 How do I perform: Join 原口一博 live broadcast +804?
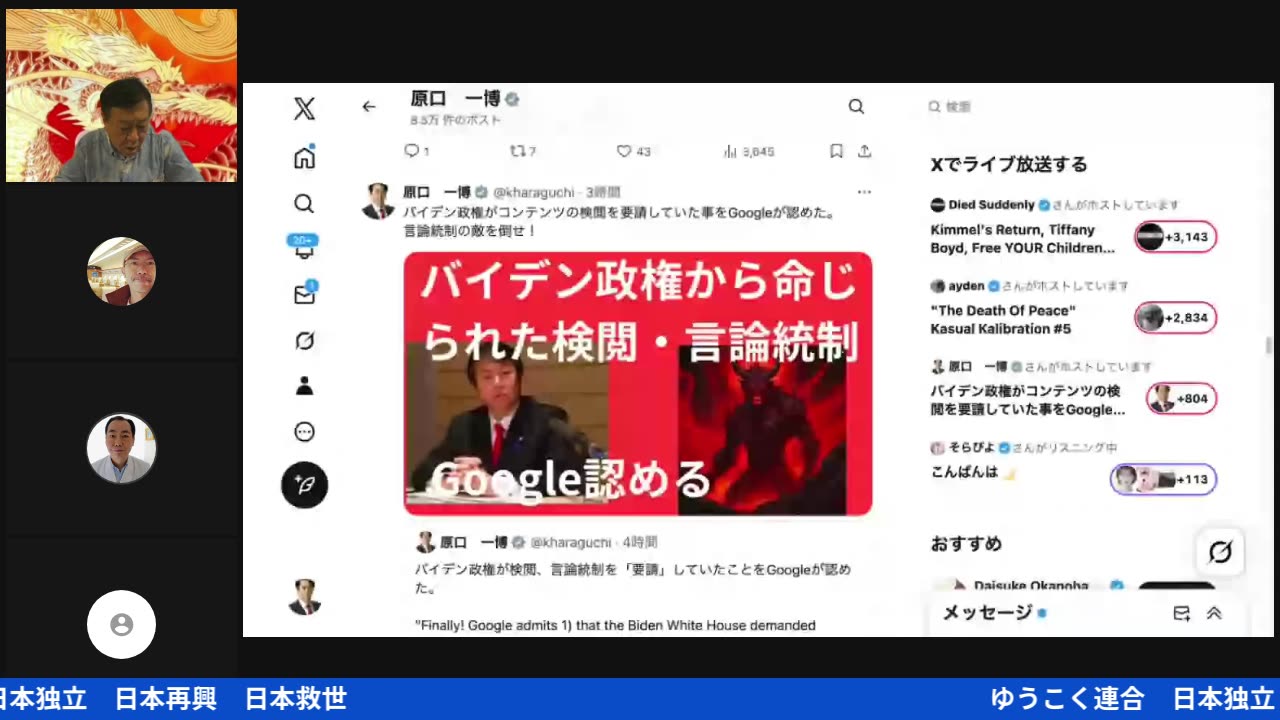click(1181, 399)
